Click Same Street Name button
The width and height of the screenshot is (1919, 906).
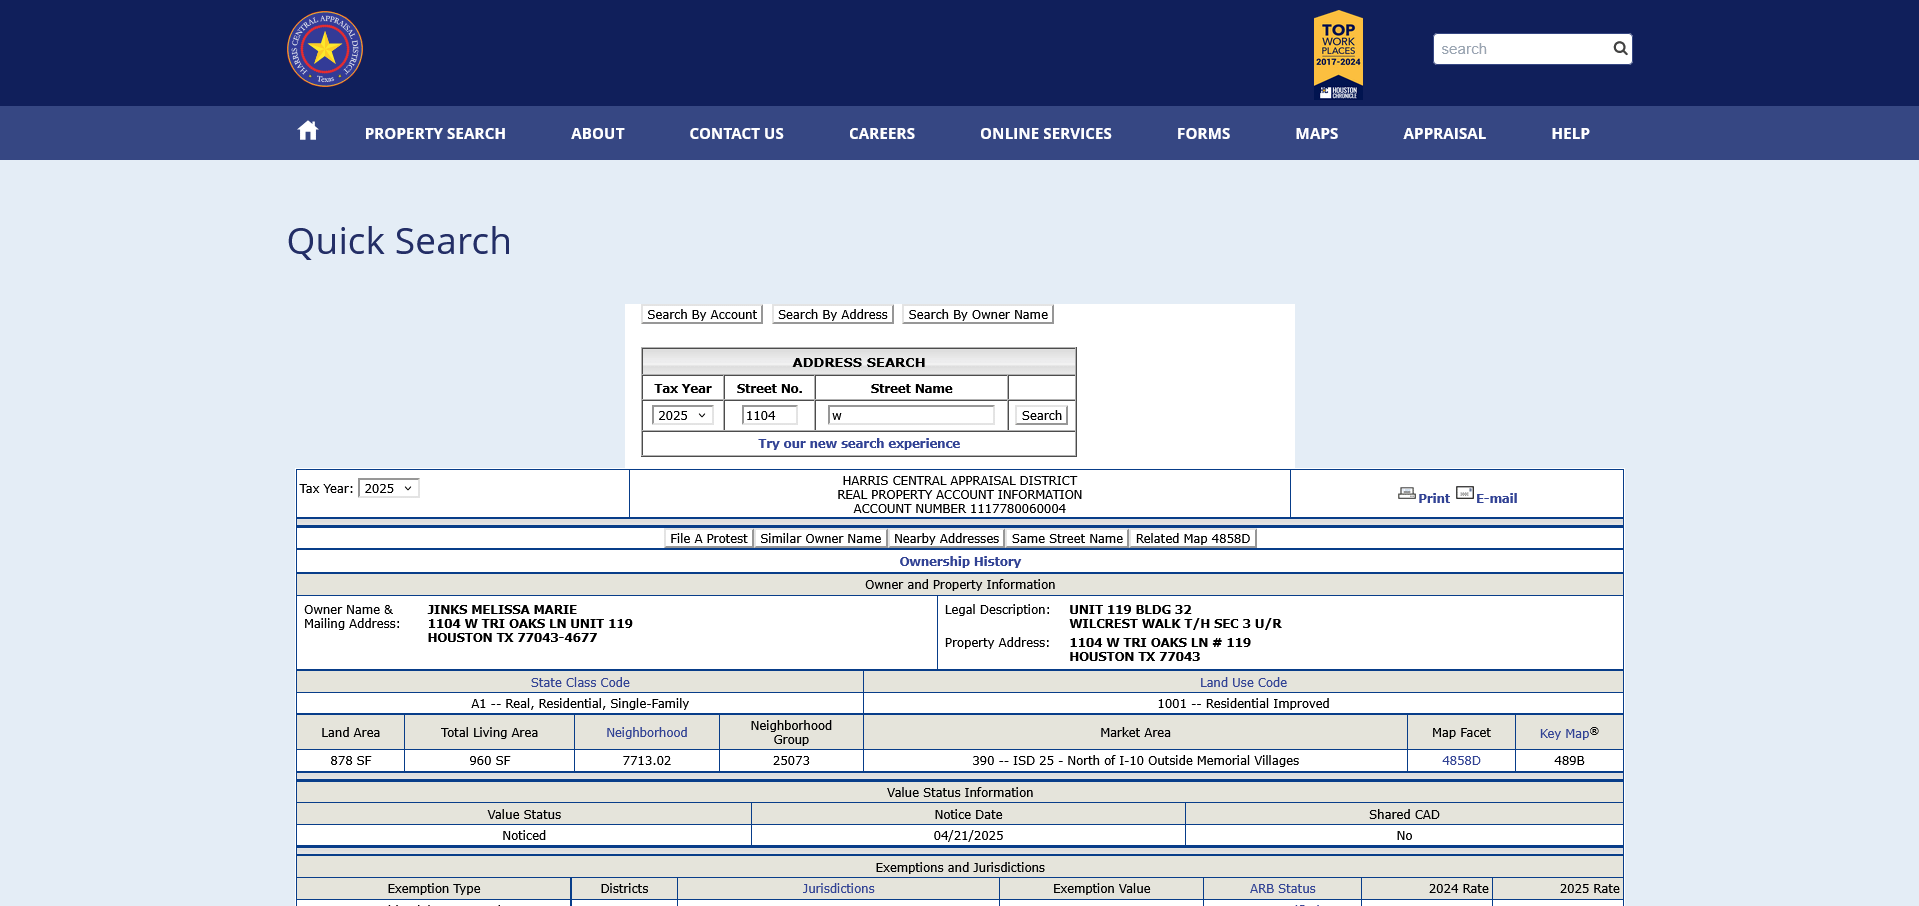tap(1067, 538)
